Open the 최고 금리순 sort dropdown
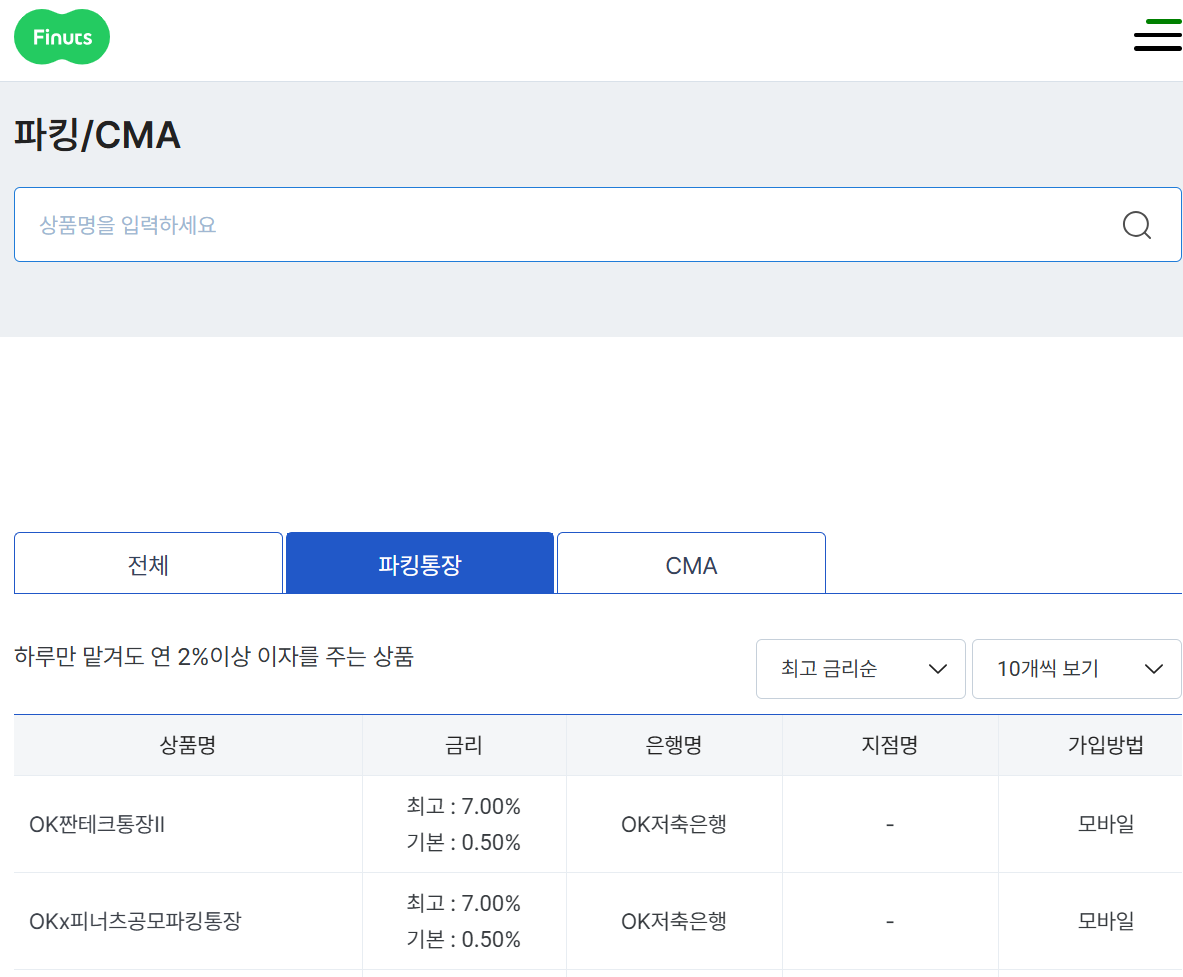 (x=861, y=668)
